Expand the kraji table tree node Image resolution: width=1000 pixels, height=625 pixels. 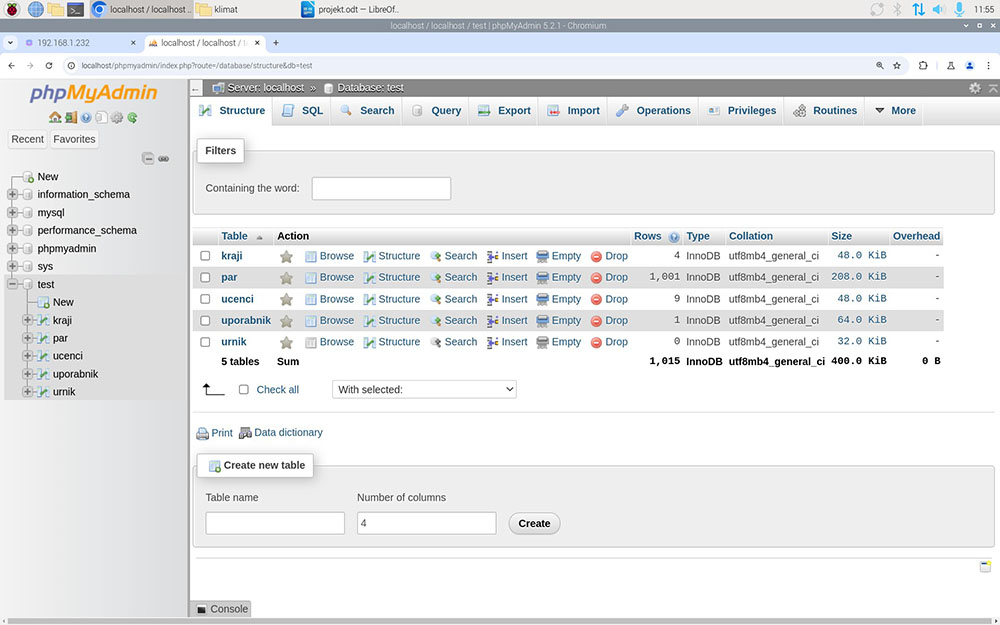point(27,320)
